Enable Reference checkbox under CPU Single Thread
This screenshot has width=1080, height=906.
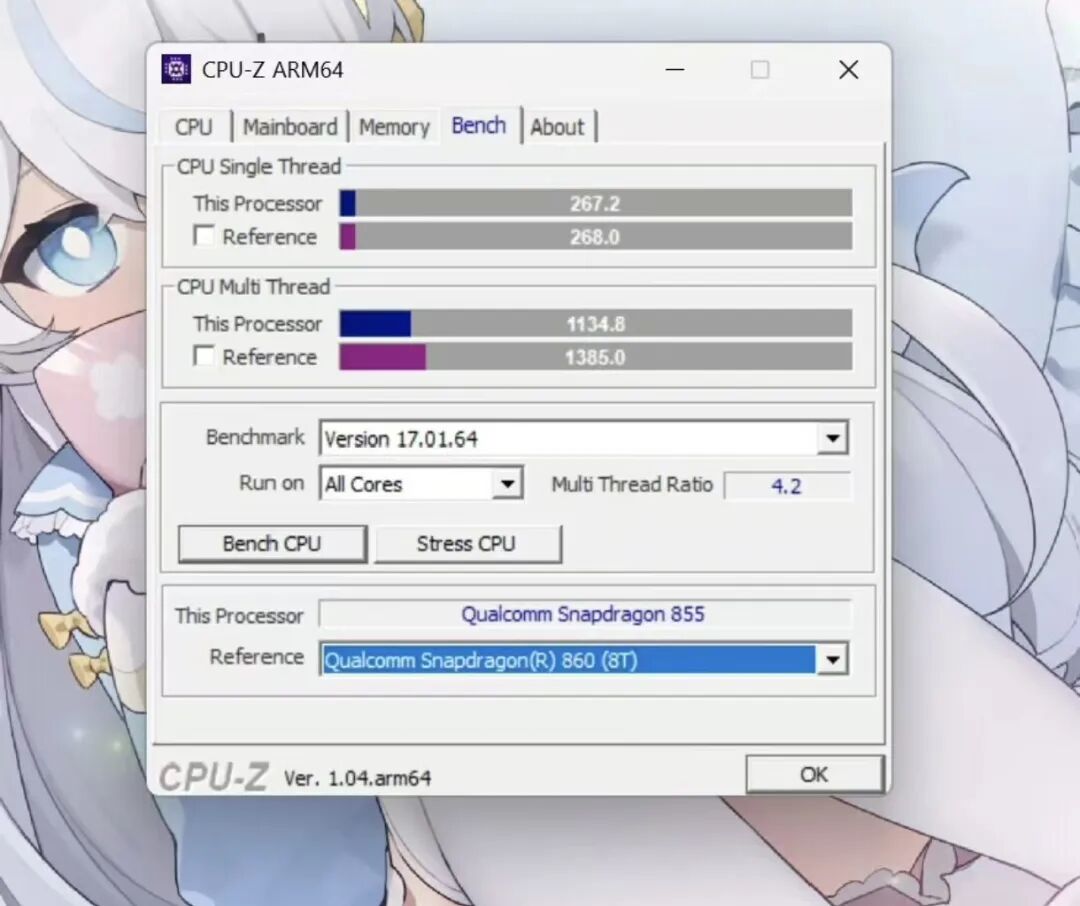[x=205, y=237]
